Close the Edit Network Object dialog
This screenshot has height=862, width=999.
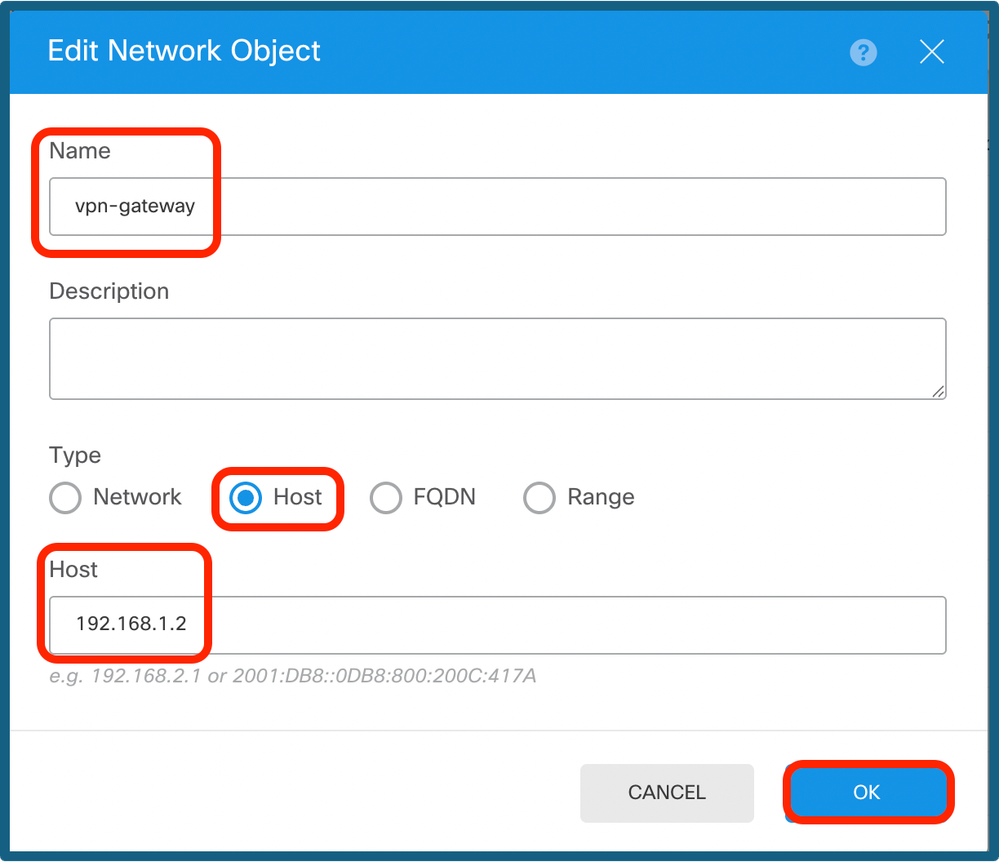tap(931, 52)
